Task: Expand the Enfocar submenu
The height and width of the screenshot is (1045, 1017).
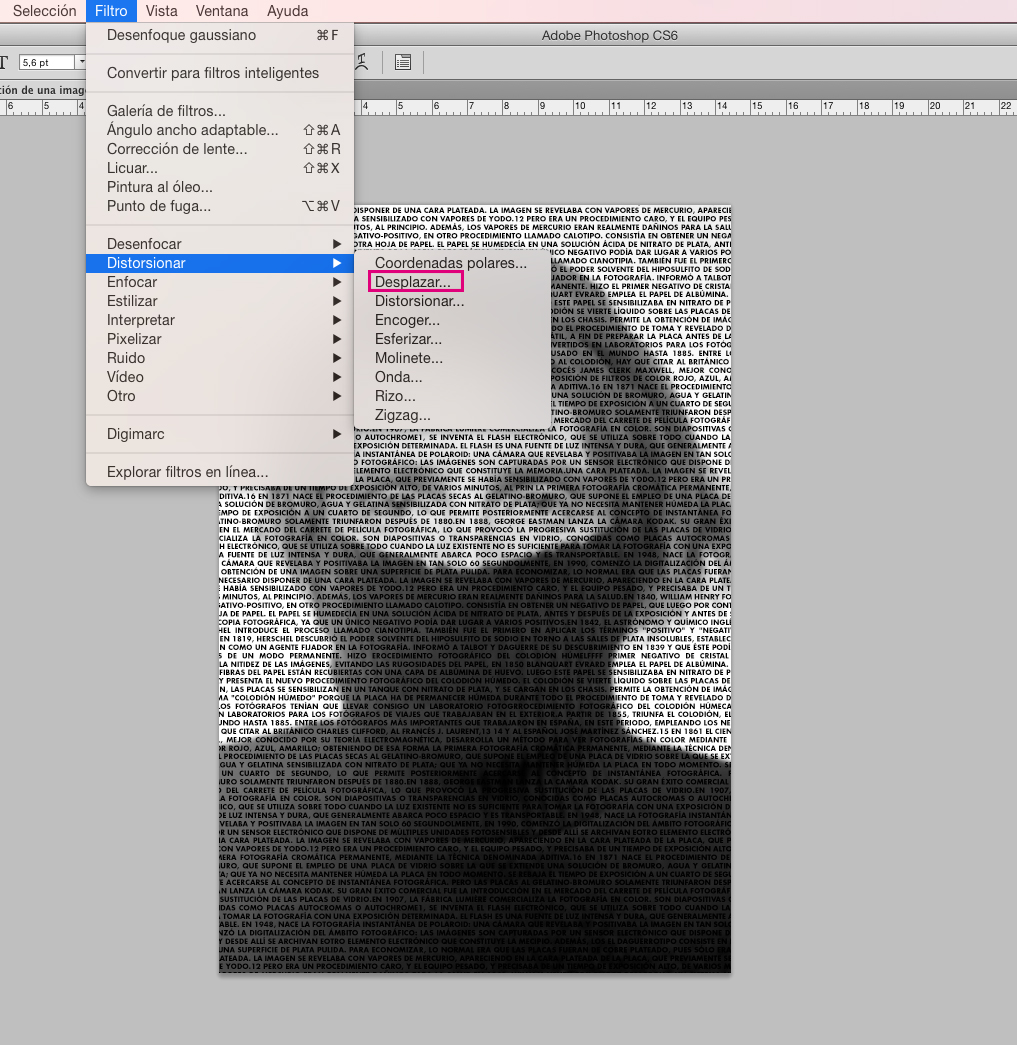Action: click(x=220, y=282)
